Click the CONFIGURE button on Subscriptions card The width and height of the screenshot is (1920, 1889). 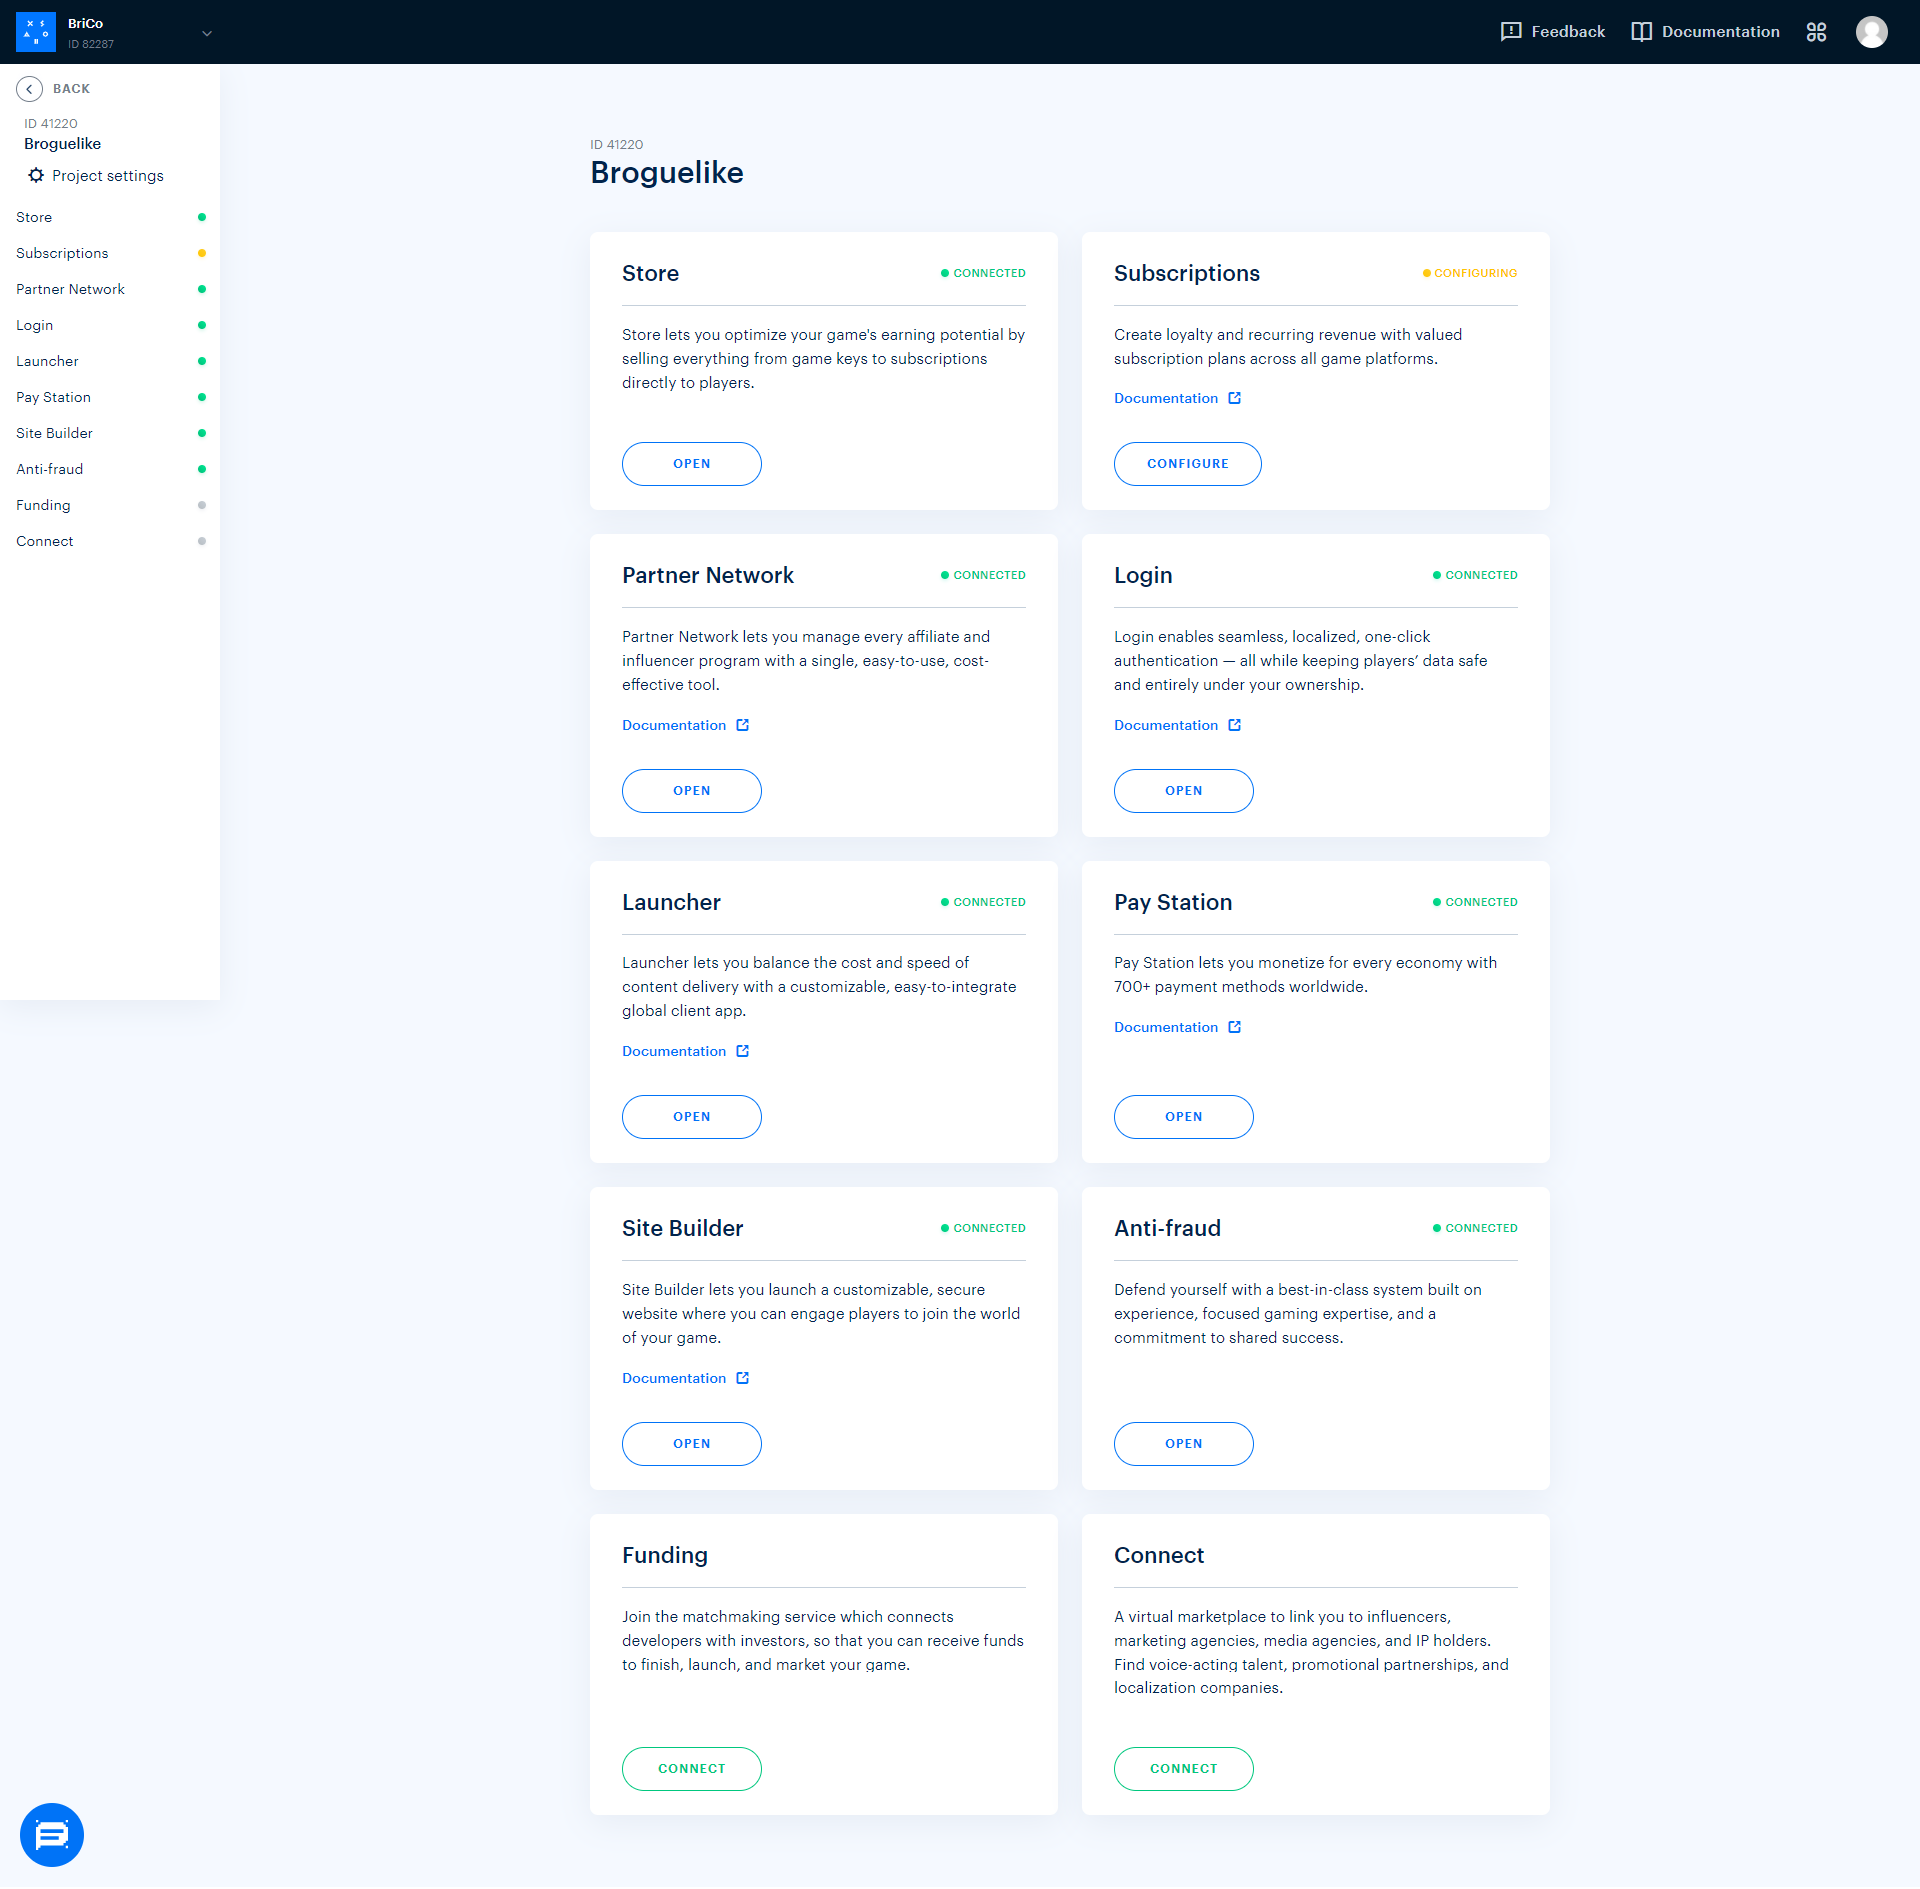click(1188, 464)
